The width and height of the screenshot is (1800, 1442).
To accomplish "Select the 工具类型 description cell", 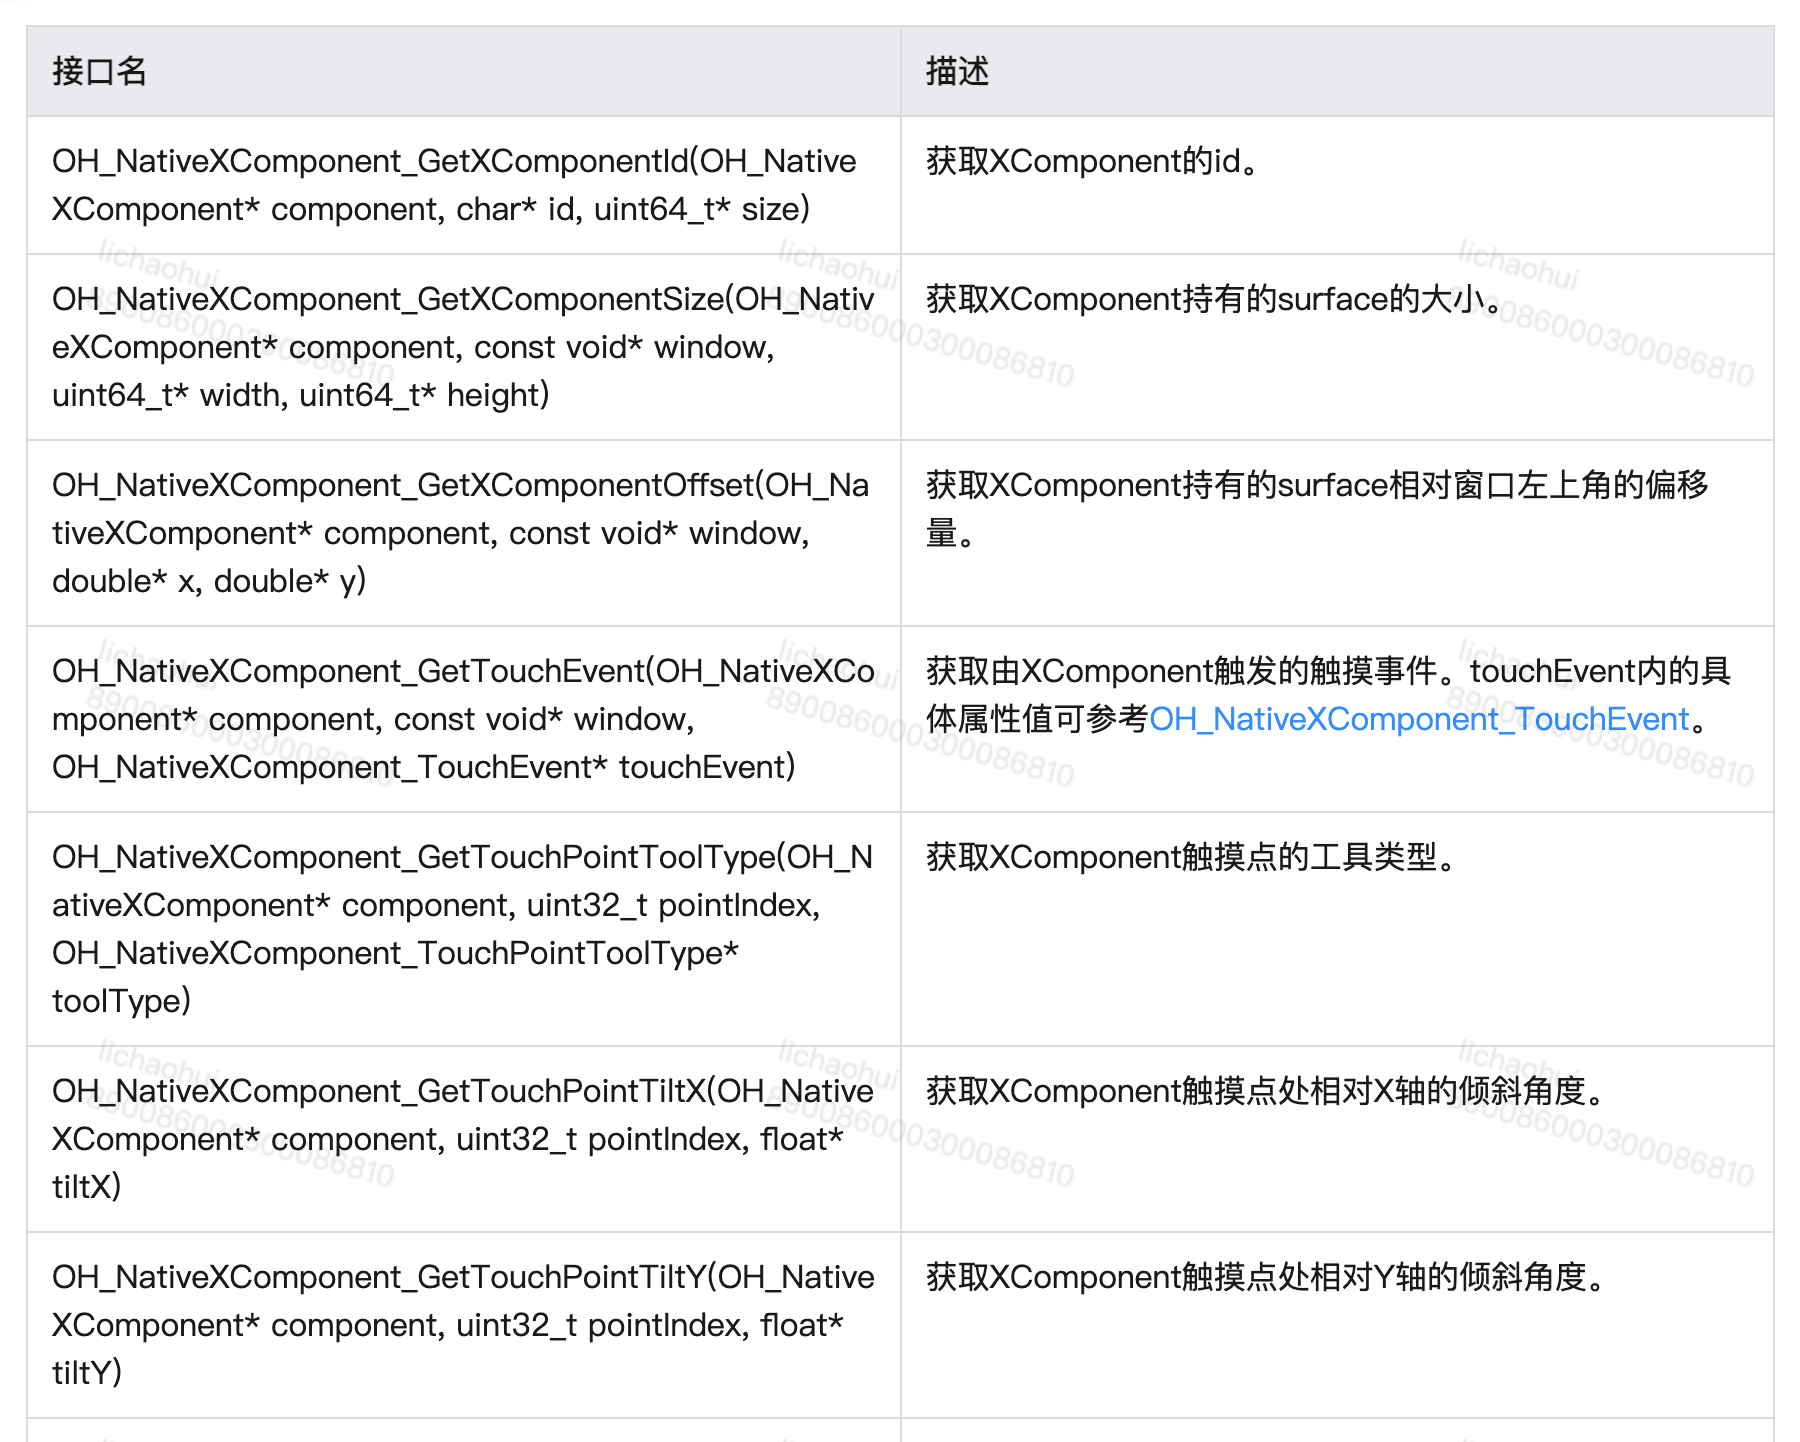I will click(x=1185, y=857).
